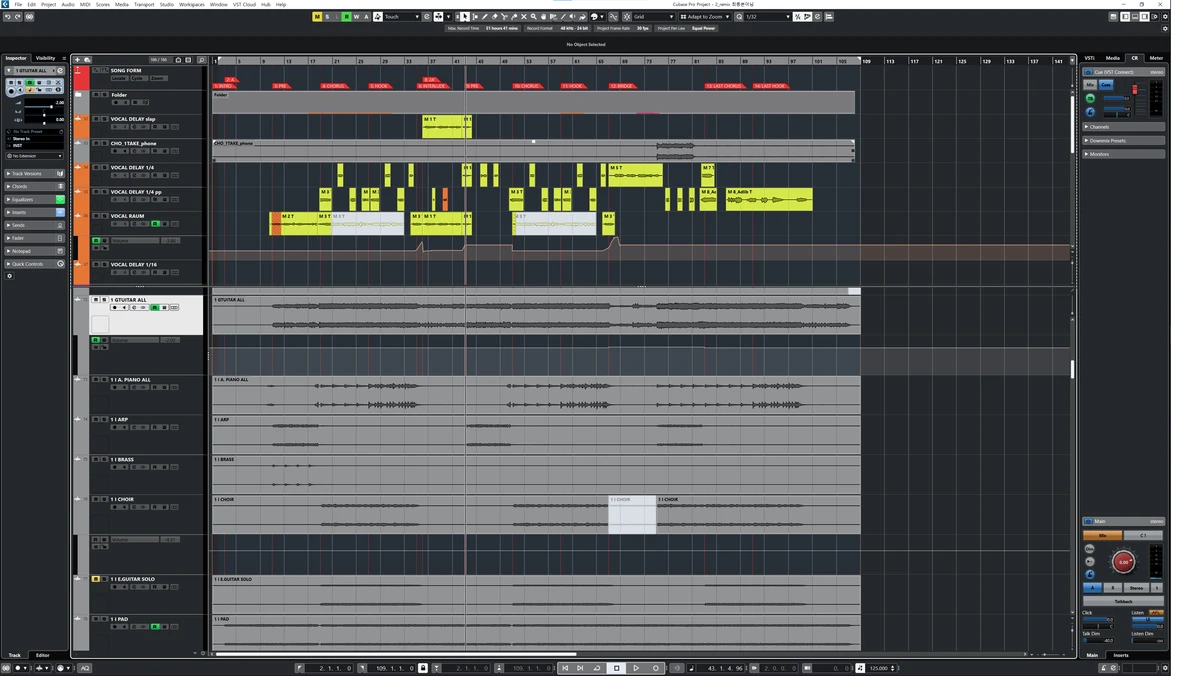Select the Mute X tool
This screenshot has width=1200, height=676.
(x=524, y=17)
